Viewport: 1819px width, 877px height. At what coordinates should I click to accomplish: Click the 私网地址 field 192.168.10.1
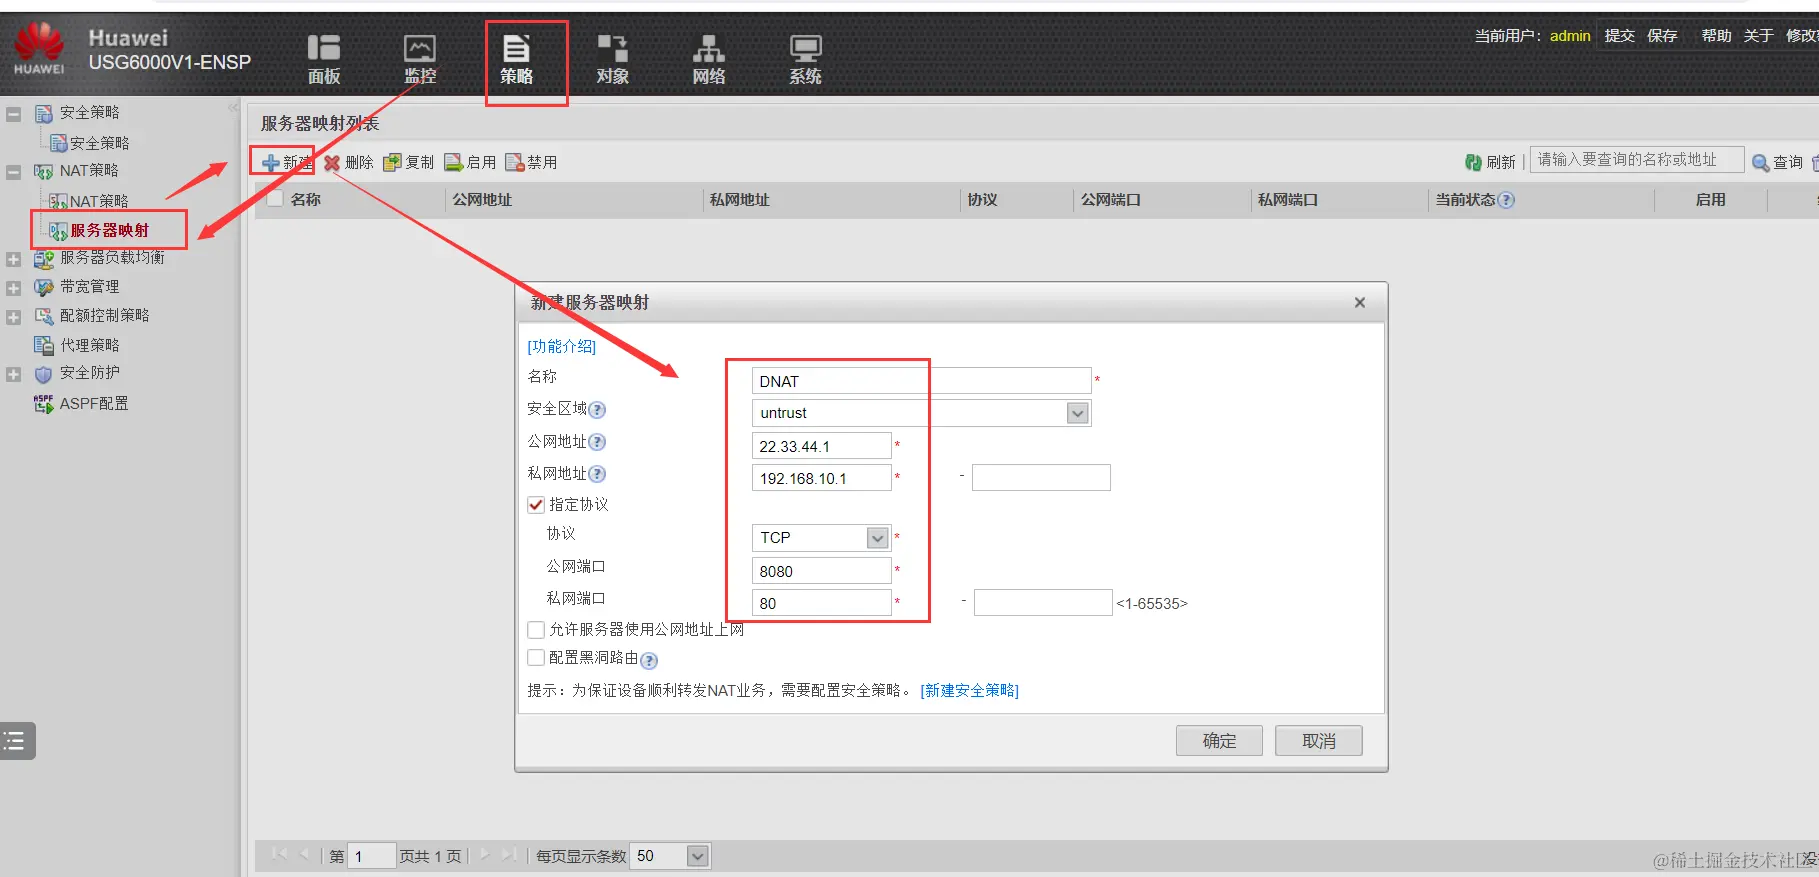(821, 478)
